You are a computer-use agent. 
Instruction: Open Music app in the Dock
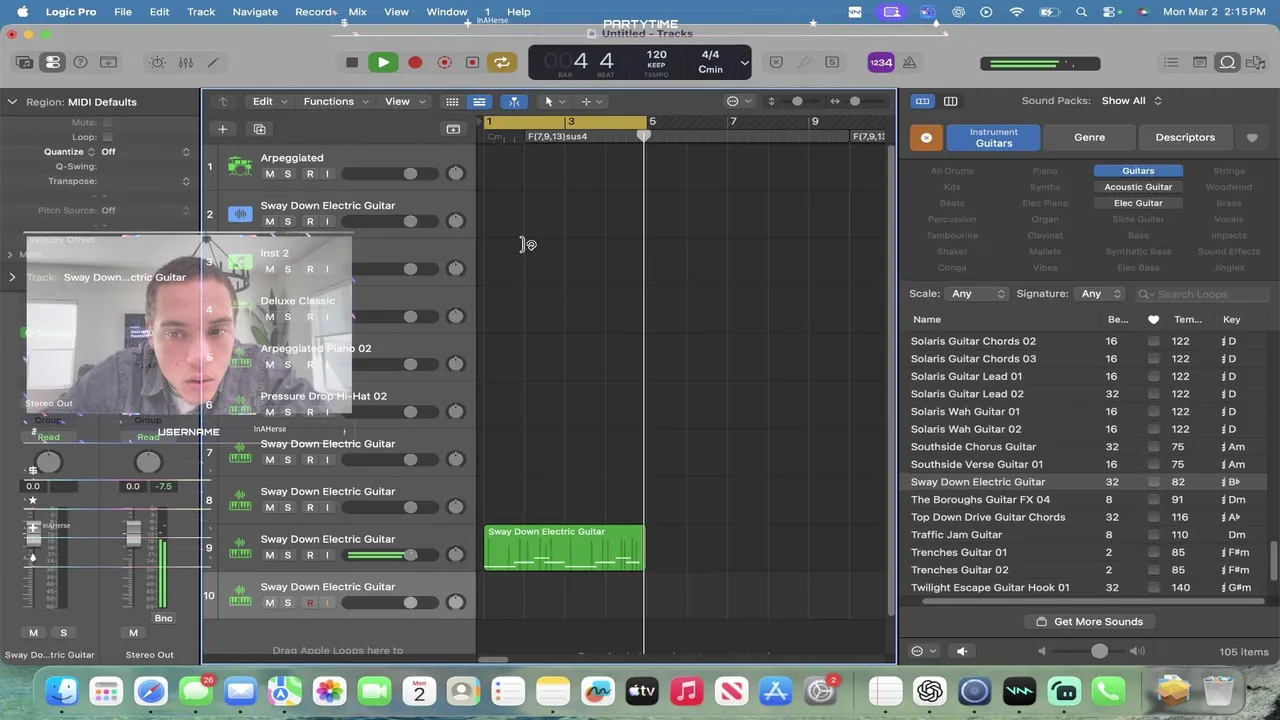[686, 691]
